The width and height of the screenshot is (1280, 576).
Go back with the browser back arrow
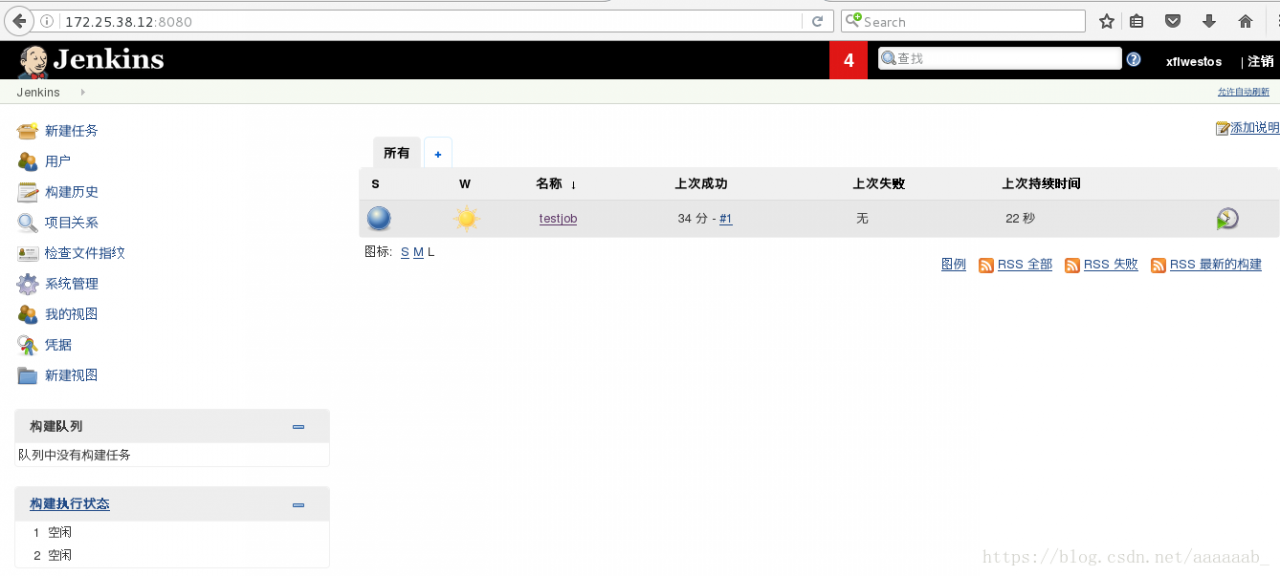tap(20, 21)
